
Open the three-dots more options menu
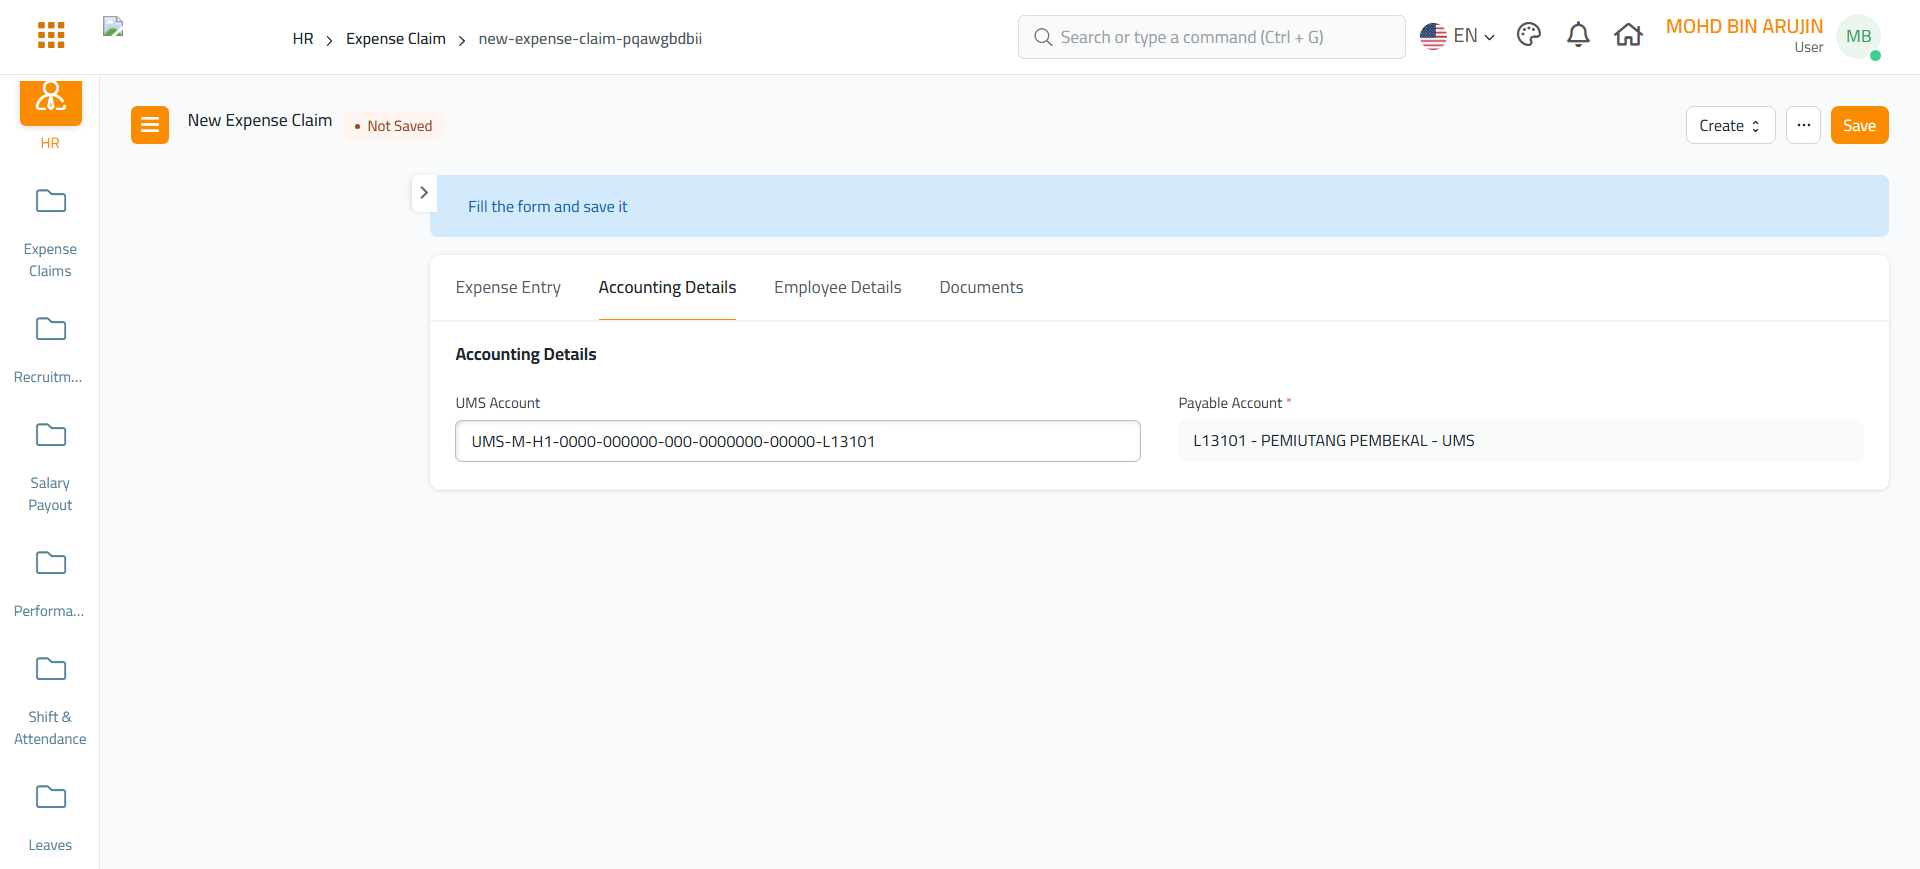[1803, 125]
